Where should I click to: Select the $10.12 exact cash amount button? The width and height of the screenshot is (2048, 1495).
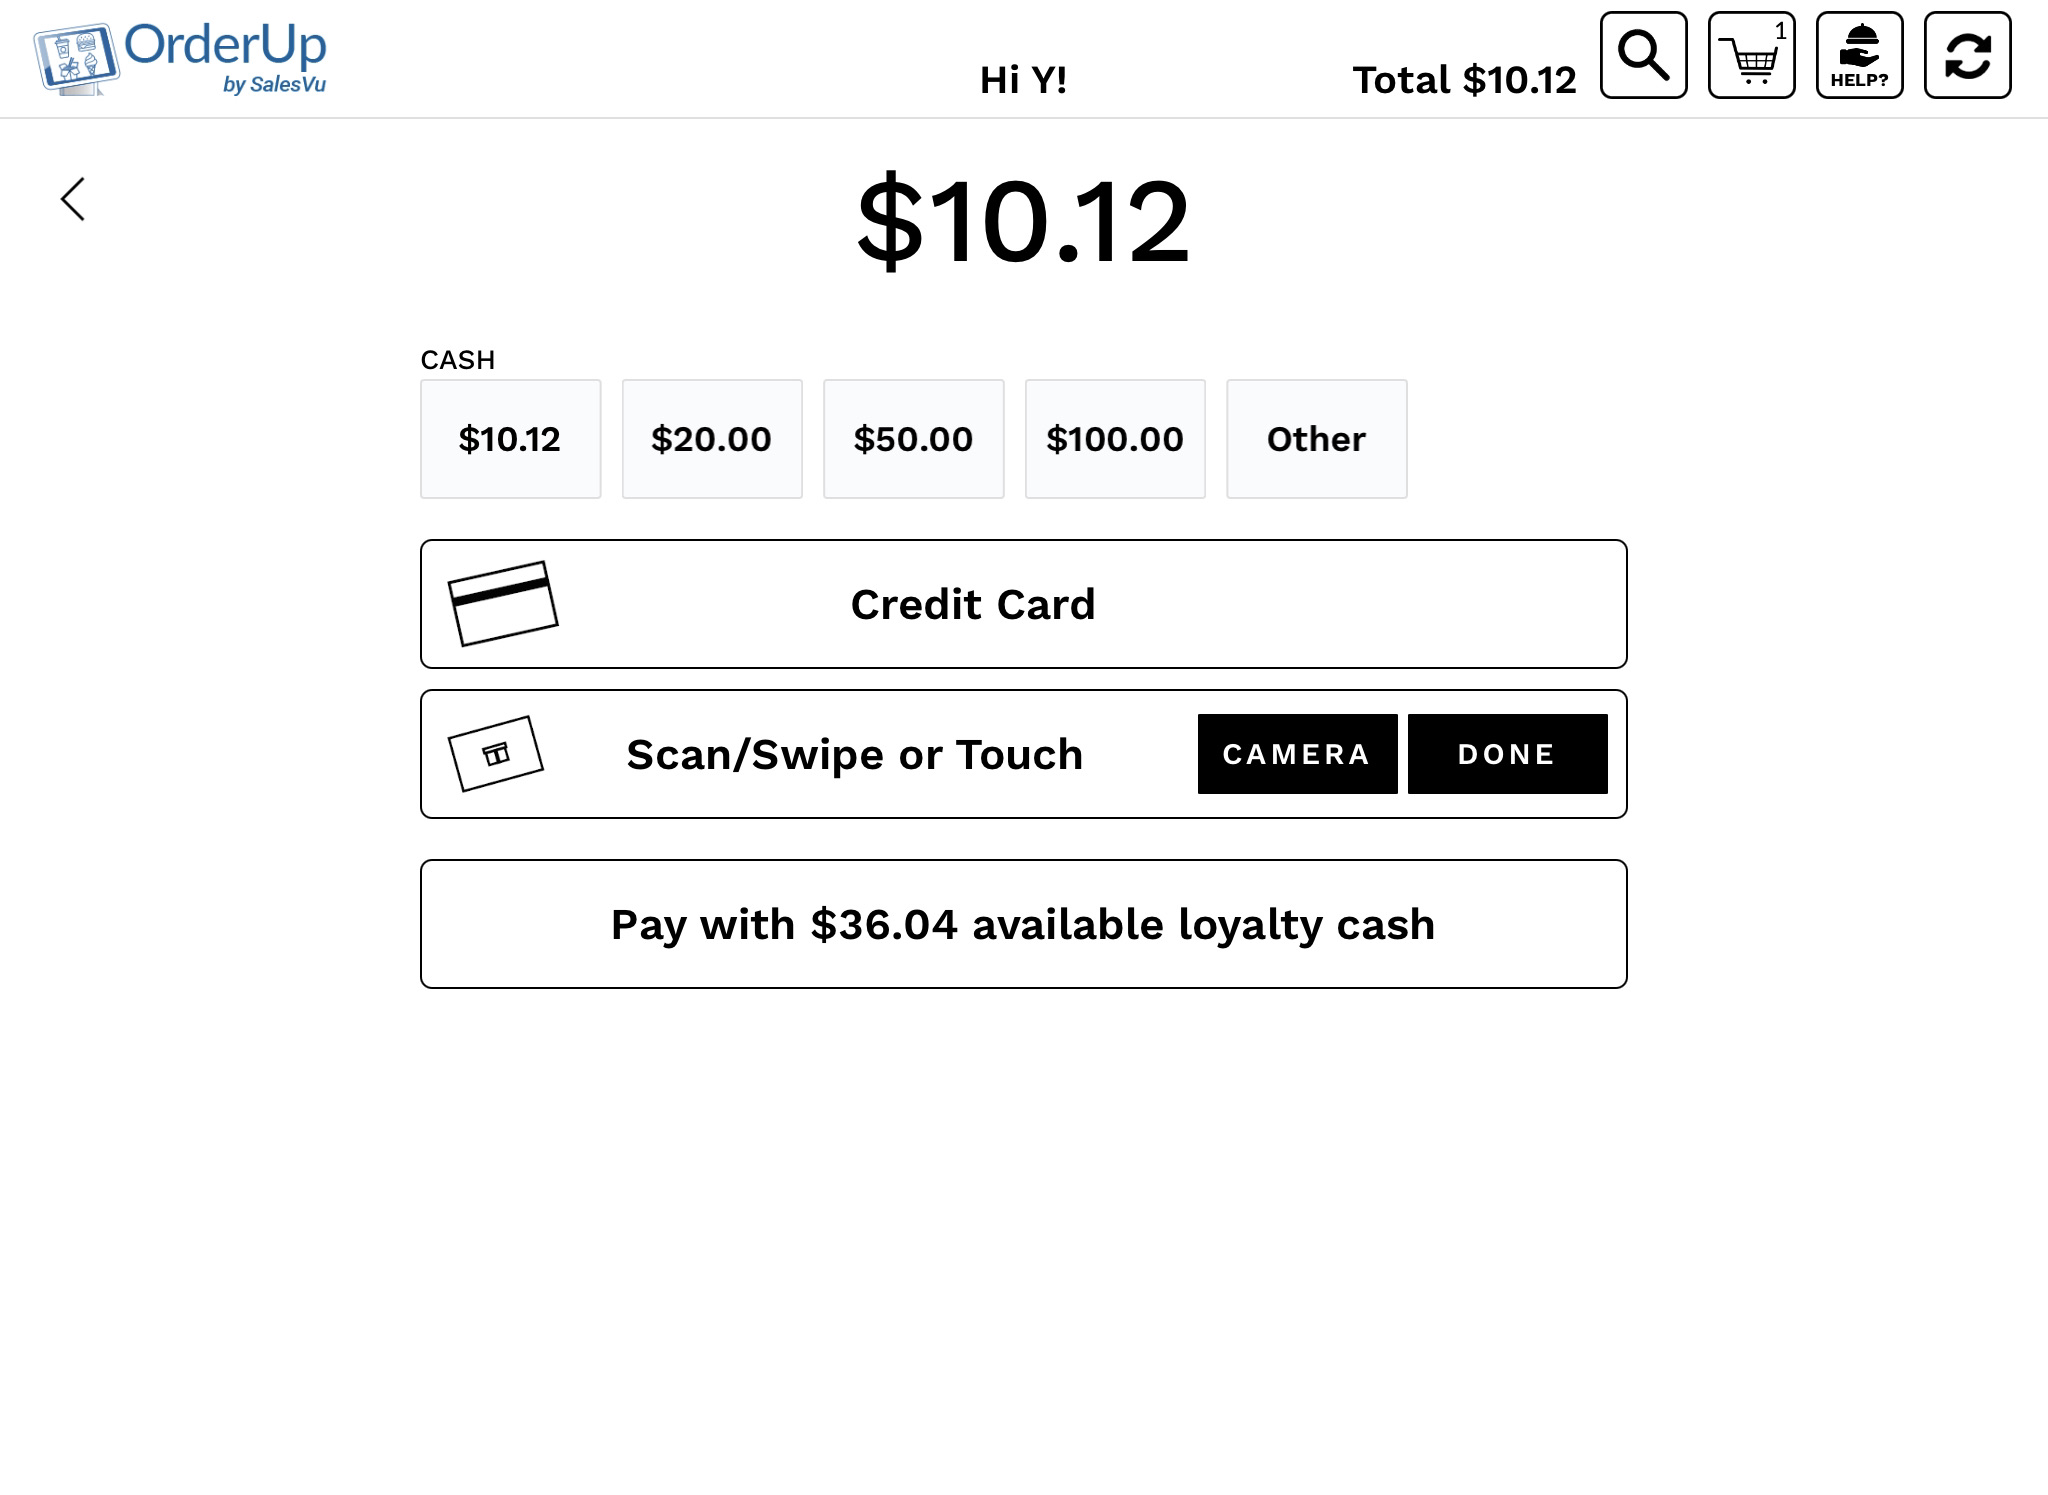(510, 438)
